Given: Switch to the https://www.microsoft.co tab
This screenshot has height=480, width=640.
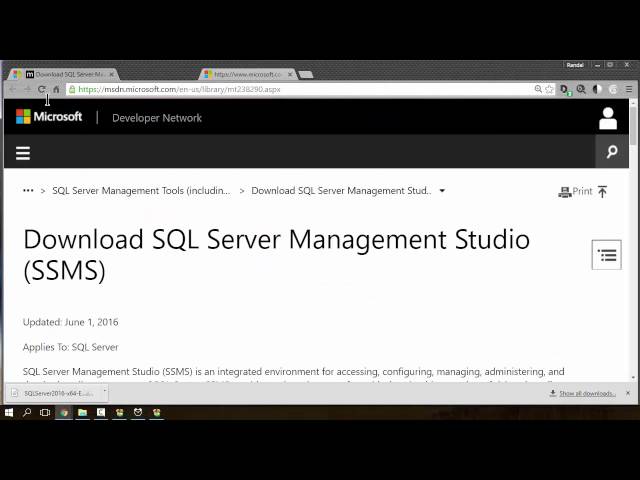Looking at the screenshot, I should (249, 74).
